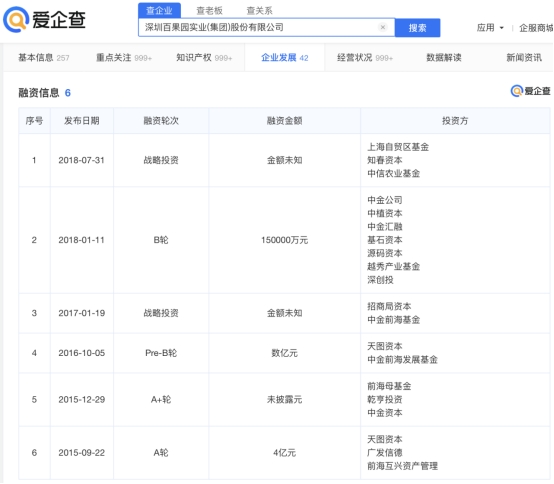Click the date 2018-07-31
The height and width of the screenshot is (484, 554).
click(x=82, y=160)
